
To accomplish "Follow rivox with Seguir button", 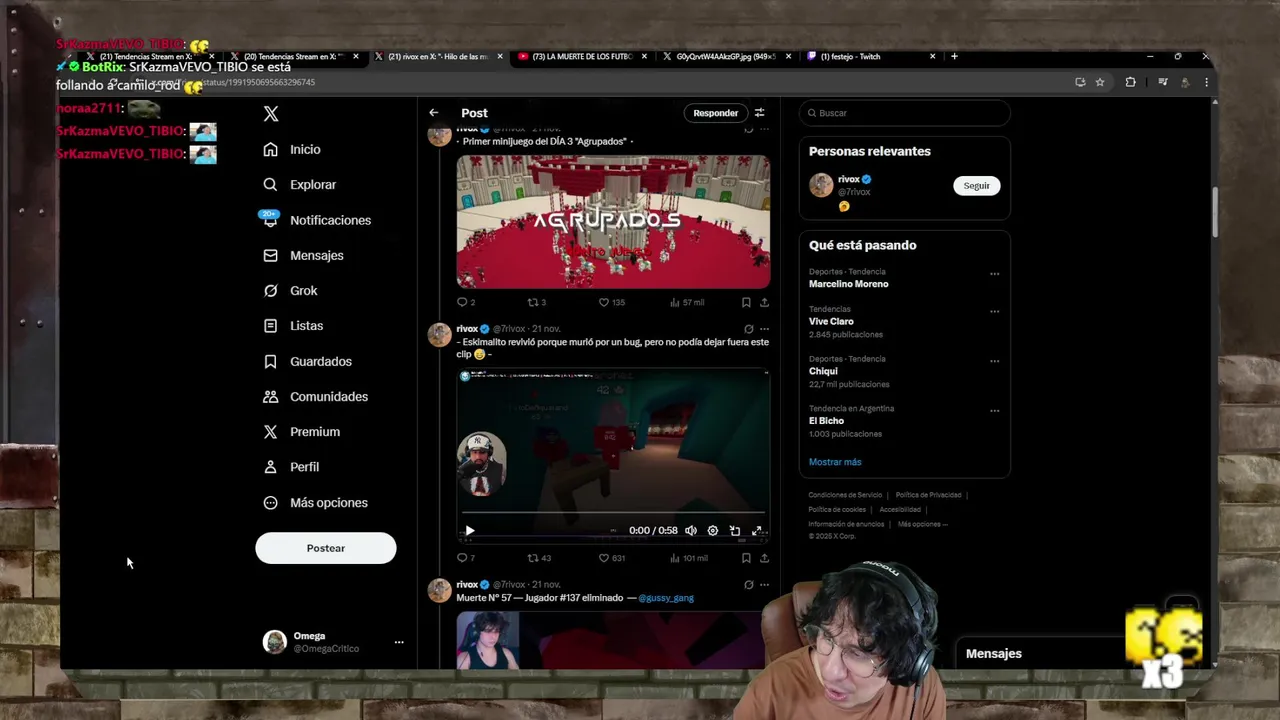I will 976,186.
